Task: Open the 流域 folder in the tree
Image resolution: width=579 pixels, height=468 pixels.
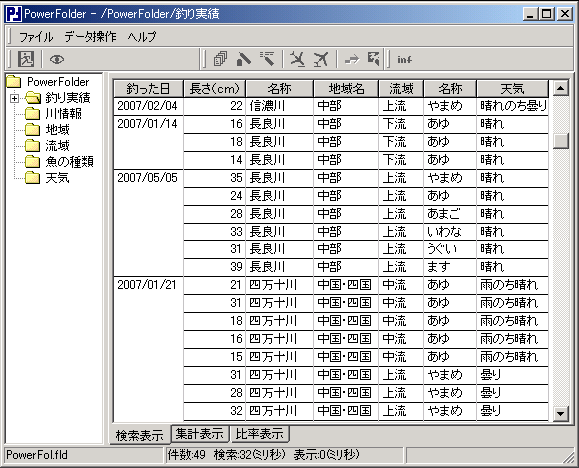Action: pos(58,146)
